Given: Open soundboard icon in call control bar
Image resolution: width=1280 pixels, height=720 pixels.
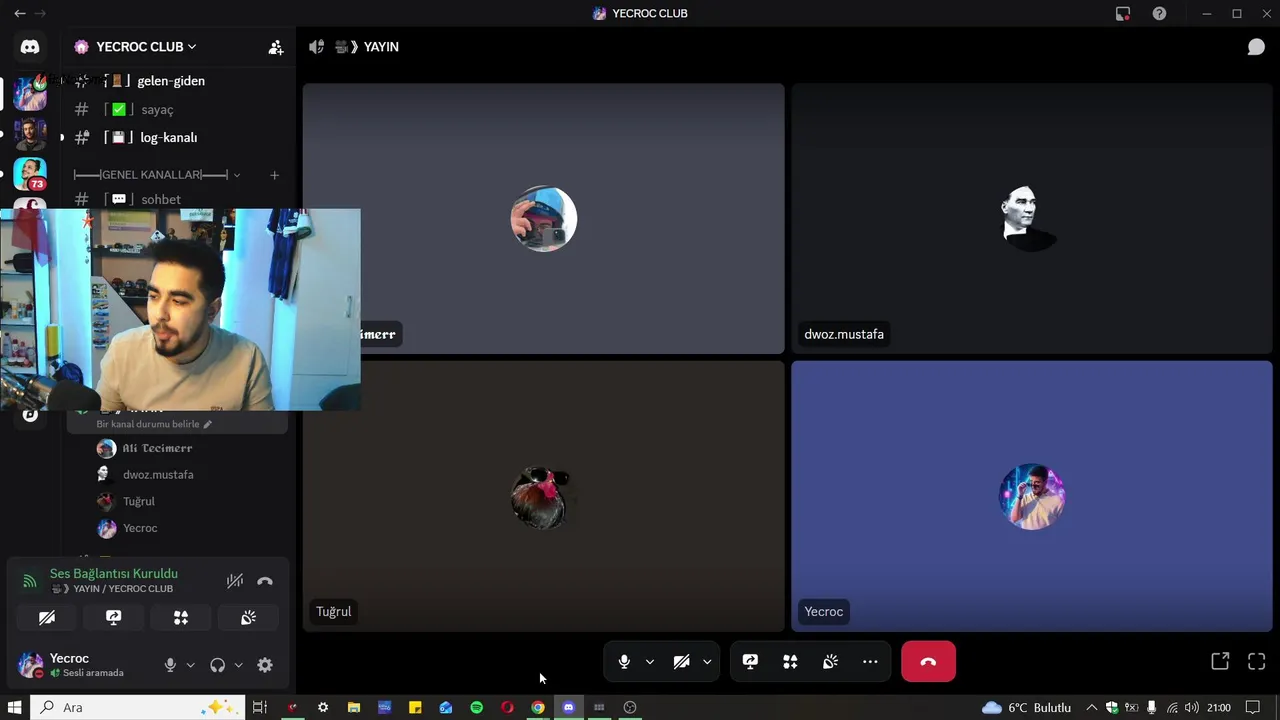Looking at the screenshot, I should pos(830,662).
